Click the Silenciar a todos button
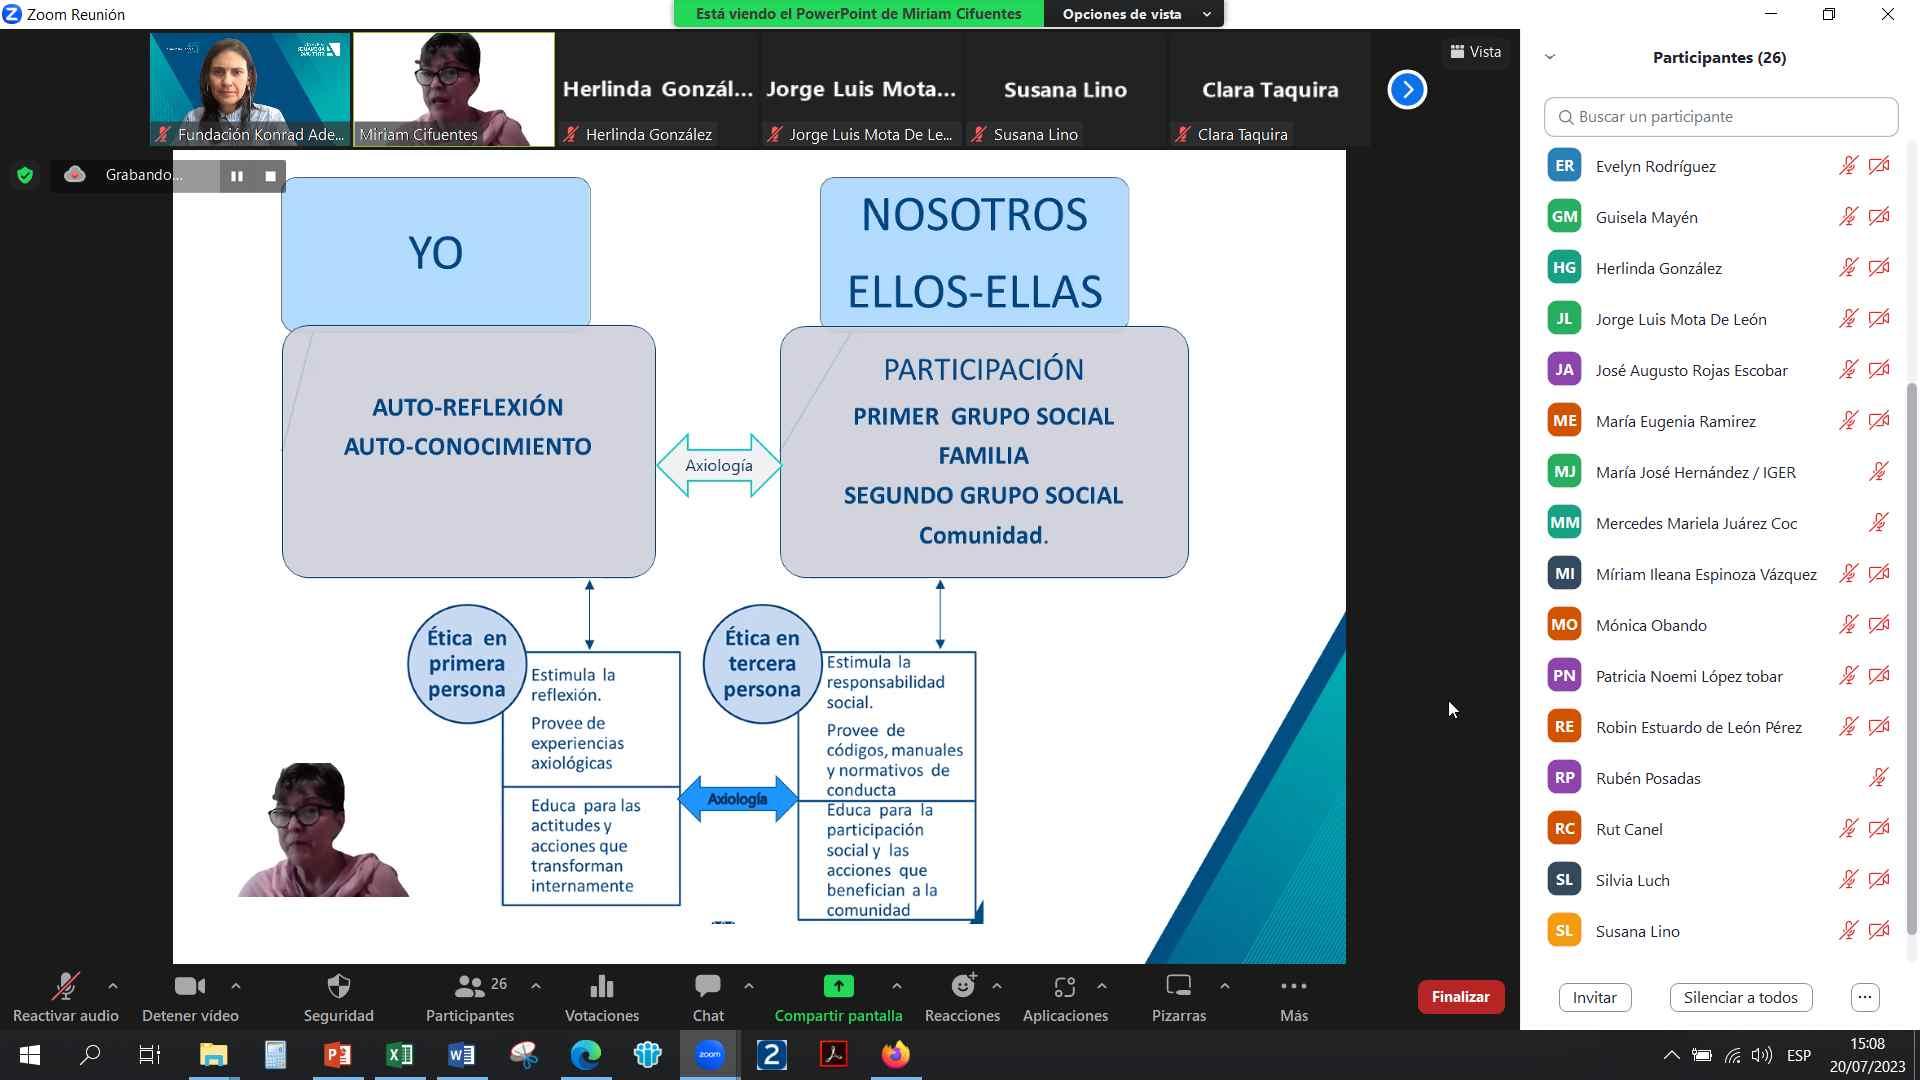Image resolution: width=1920 pixels, height=1080 pixels. tap(1740, 997)
